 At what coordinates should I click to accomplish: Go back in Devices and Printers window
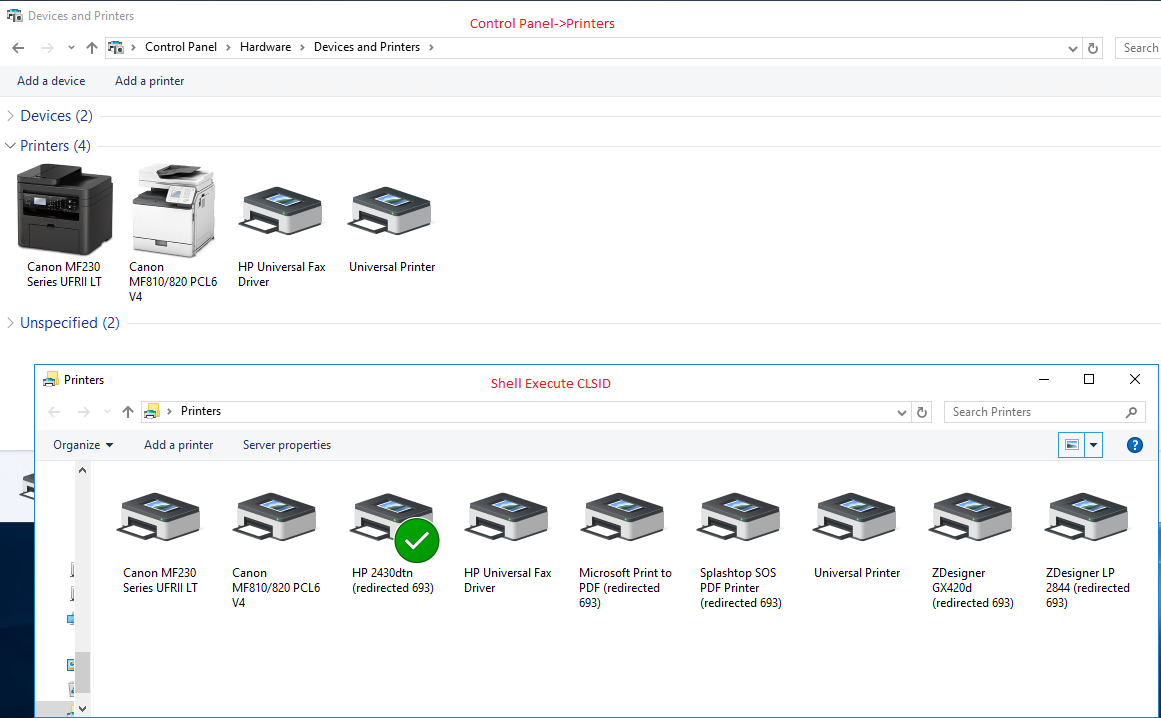pyautogui.click(x=19, y=47)
